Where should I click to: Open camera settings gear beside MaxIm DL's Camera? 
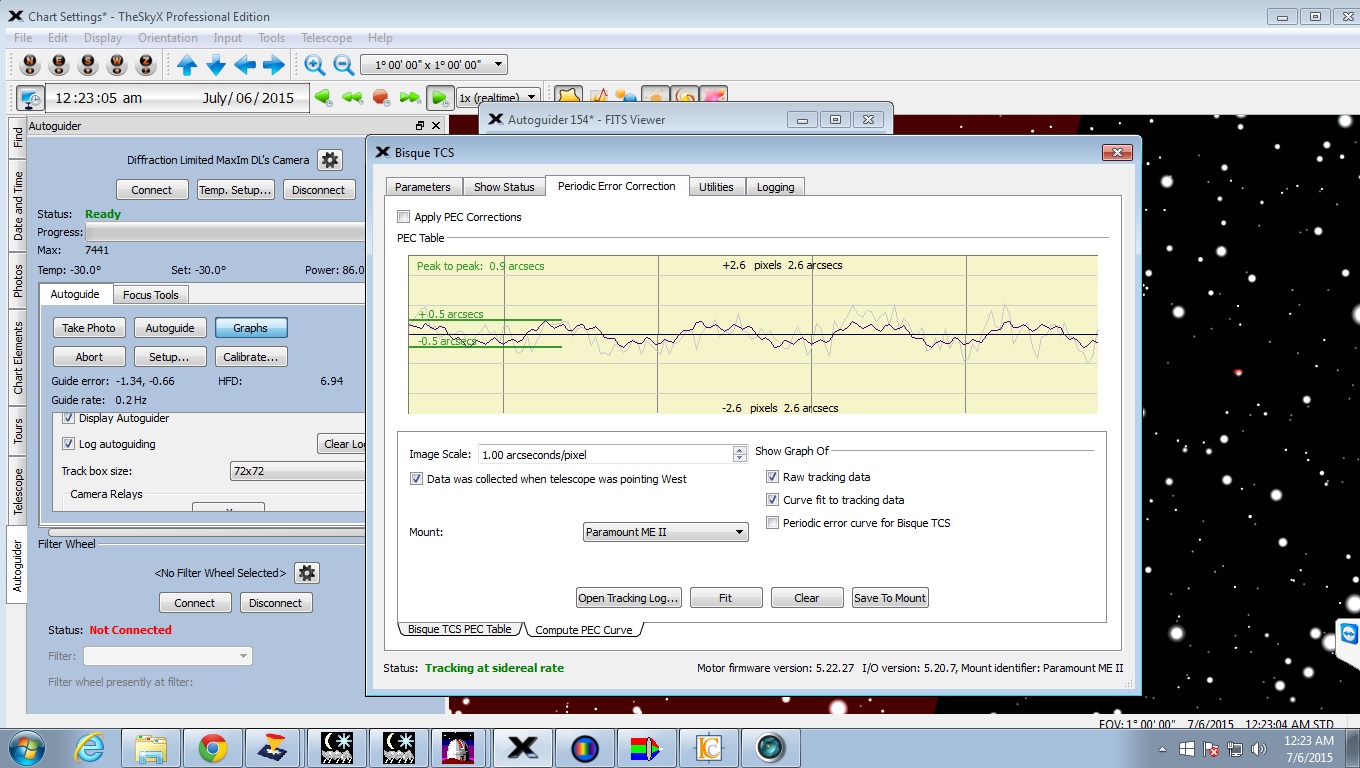(329, 160)
